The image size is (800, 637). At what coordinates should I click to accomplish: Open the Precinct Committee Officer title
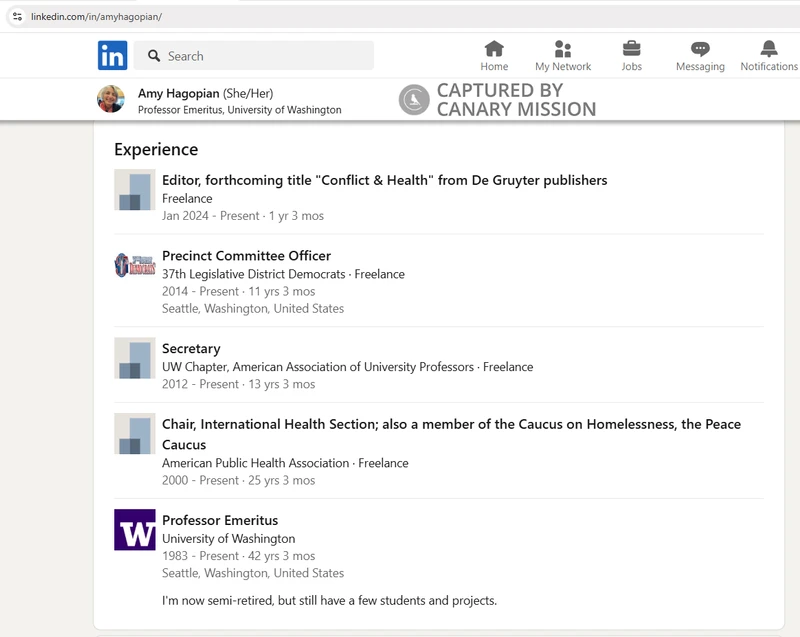point(246,256)
